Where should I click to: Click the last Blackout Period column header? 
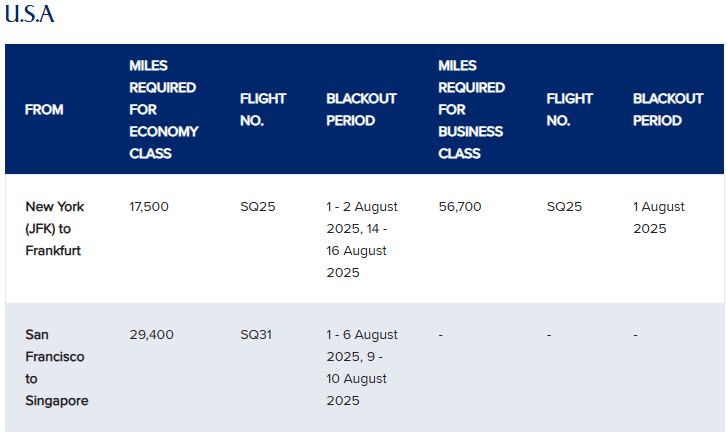tap(668, 109)
